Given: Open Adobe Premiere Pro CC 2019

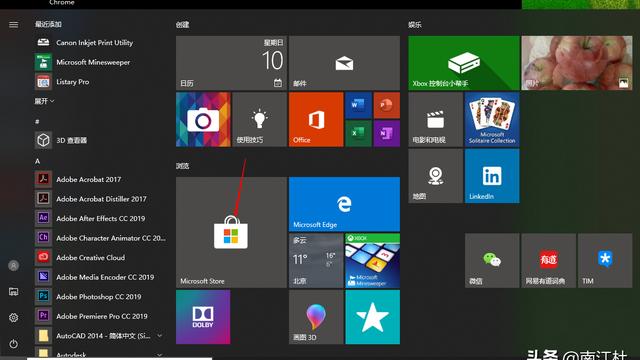Looking at the screenshot, I should coord(100,316).
